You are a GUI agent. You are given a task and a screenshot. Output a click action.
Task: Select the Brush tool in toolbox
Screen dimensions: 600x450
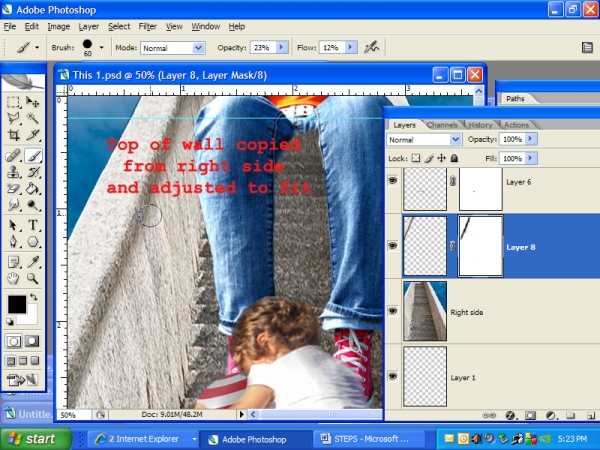[x=33, y=156]
